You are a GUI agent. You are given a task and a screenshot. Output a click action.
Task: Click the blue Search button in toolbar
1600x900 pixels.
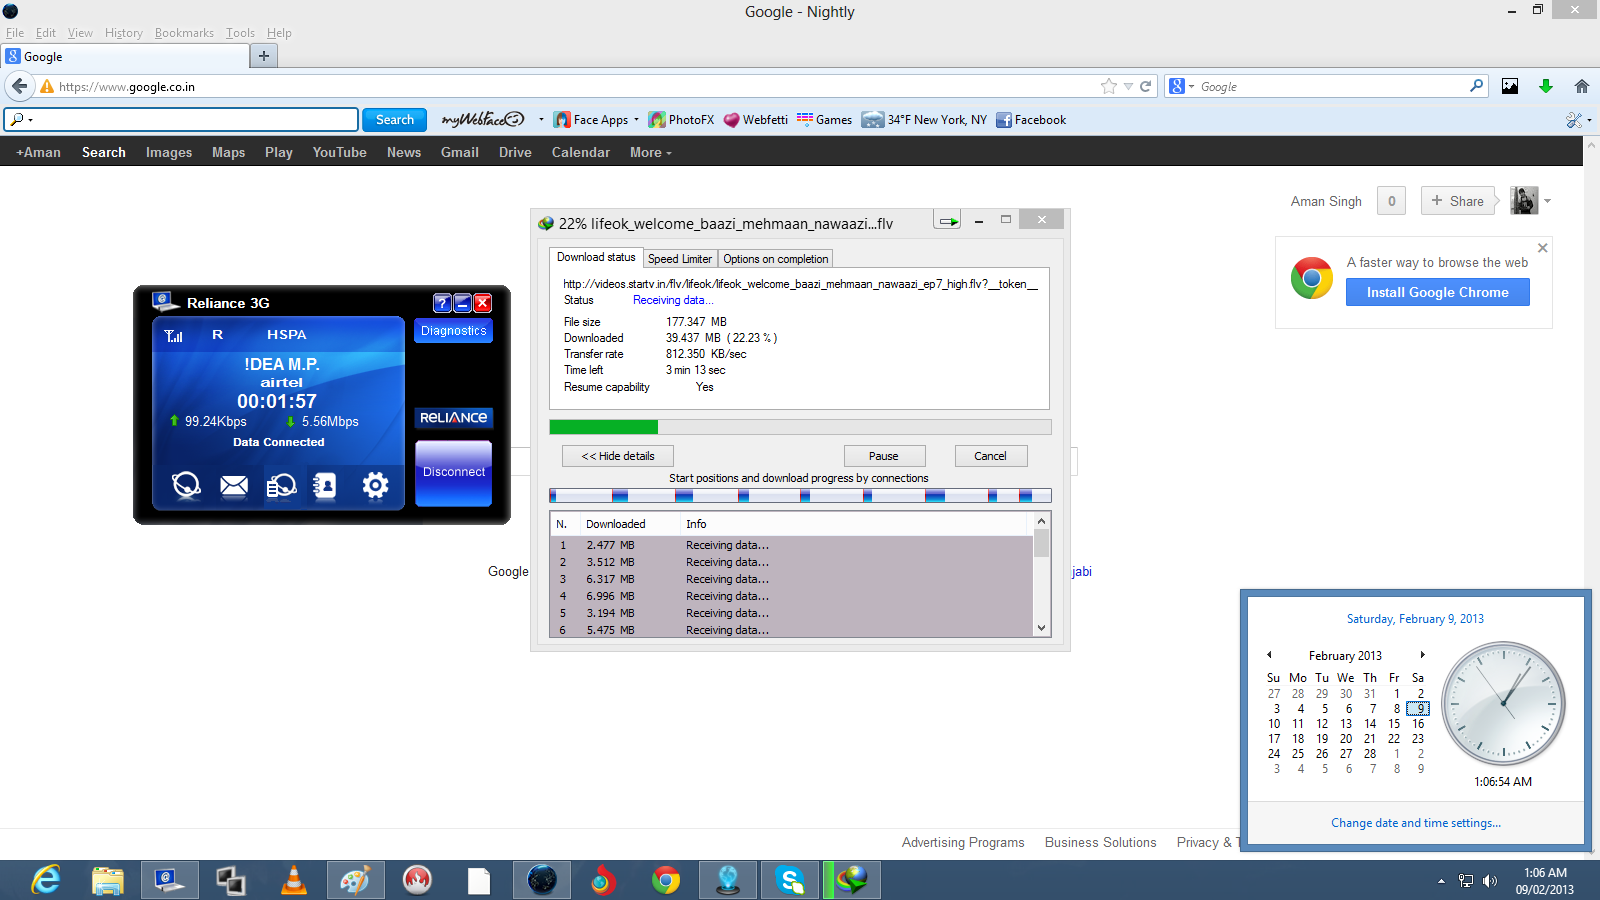[394, 120]
